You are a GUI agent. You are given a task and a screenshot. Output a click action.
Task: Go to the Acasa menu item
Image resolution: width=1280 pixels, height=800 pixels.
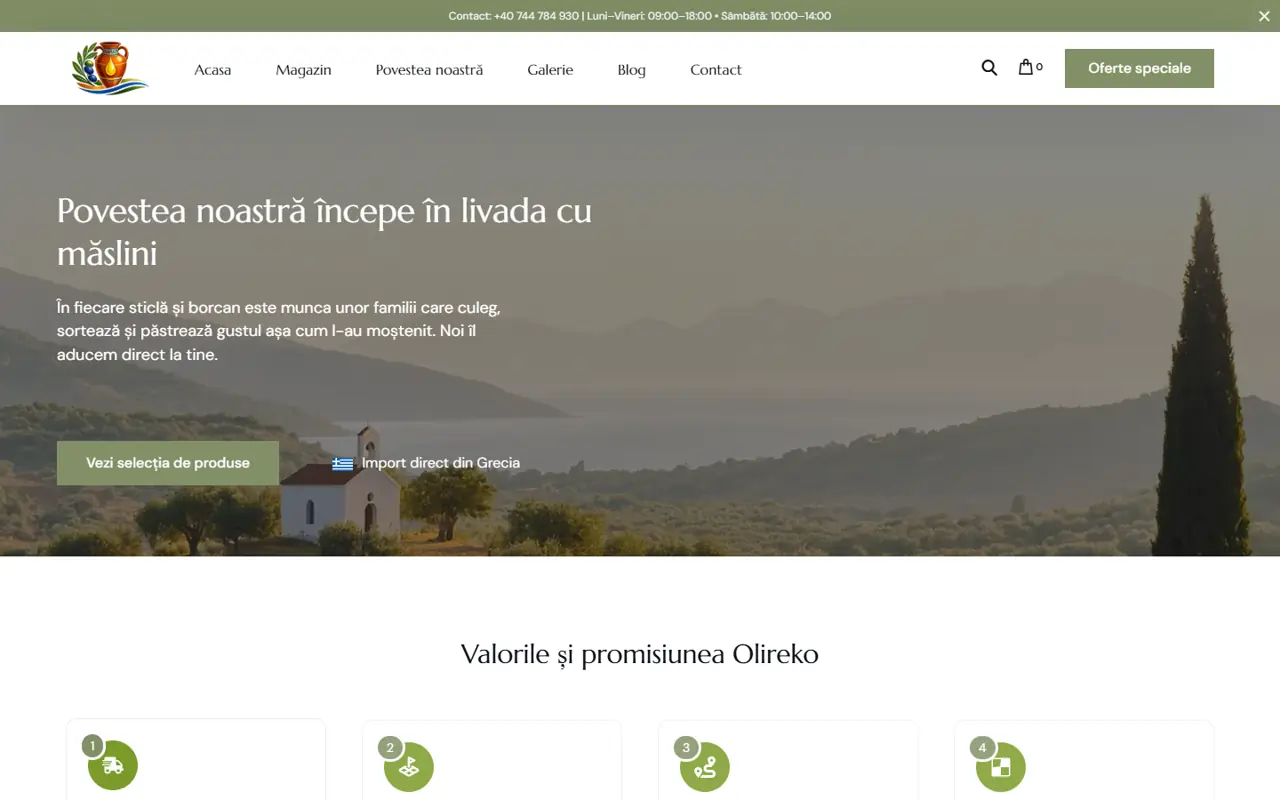tap(213, 70)
